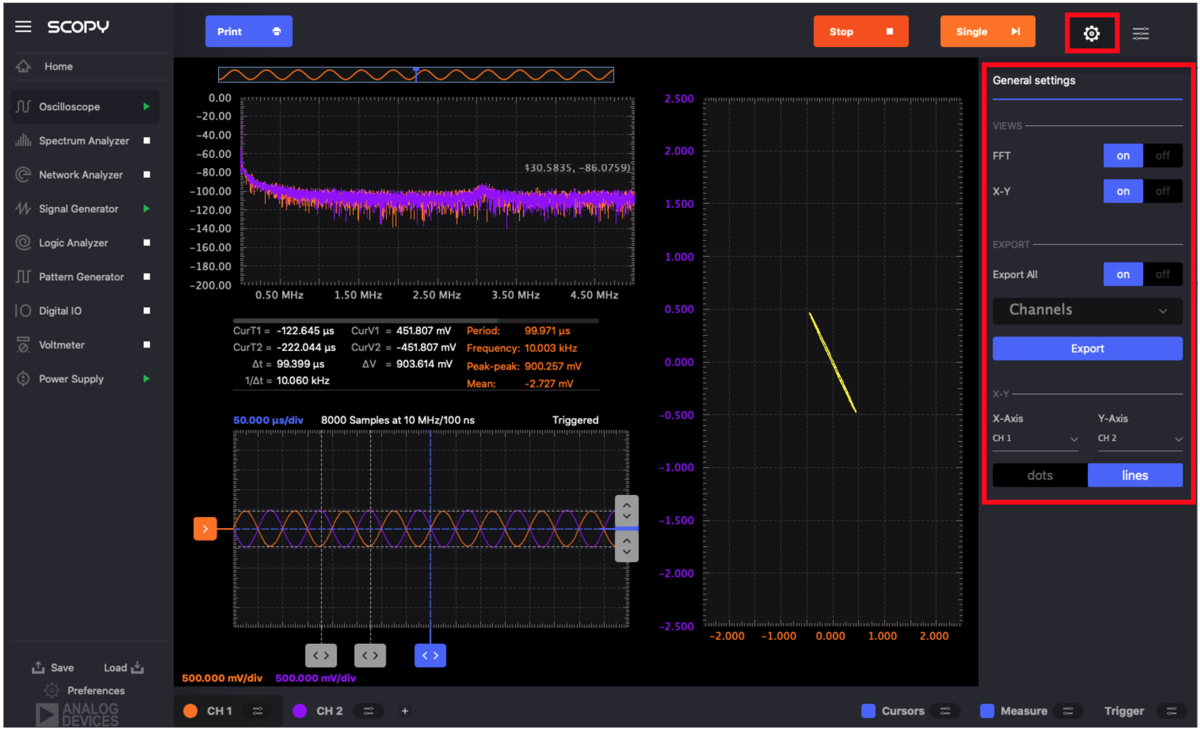The width and height of the screenshot is (1200, 731).
Task: Open CH 2 channel settings menu
Action: click(368, 712)
